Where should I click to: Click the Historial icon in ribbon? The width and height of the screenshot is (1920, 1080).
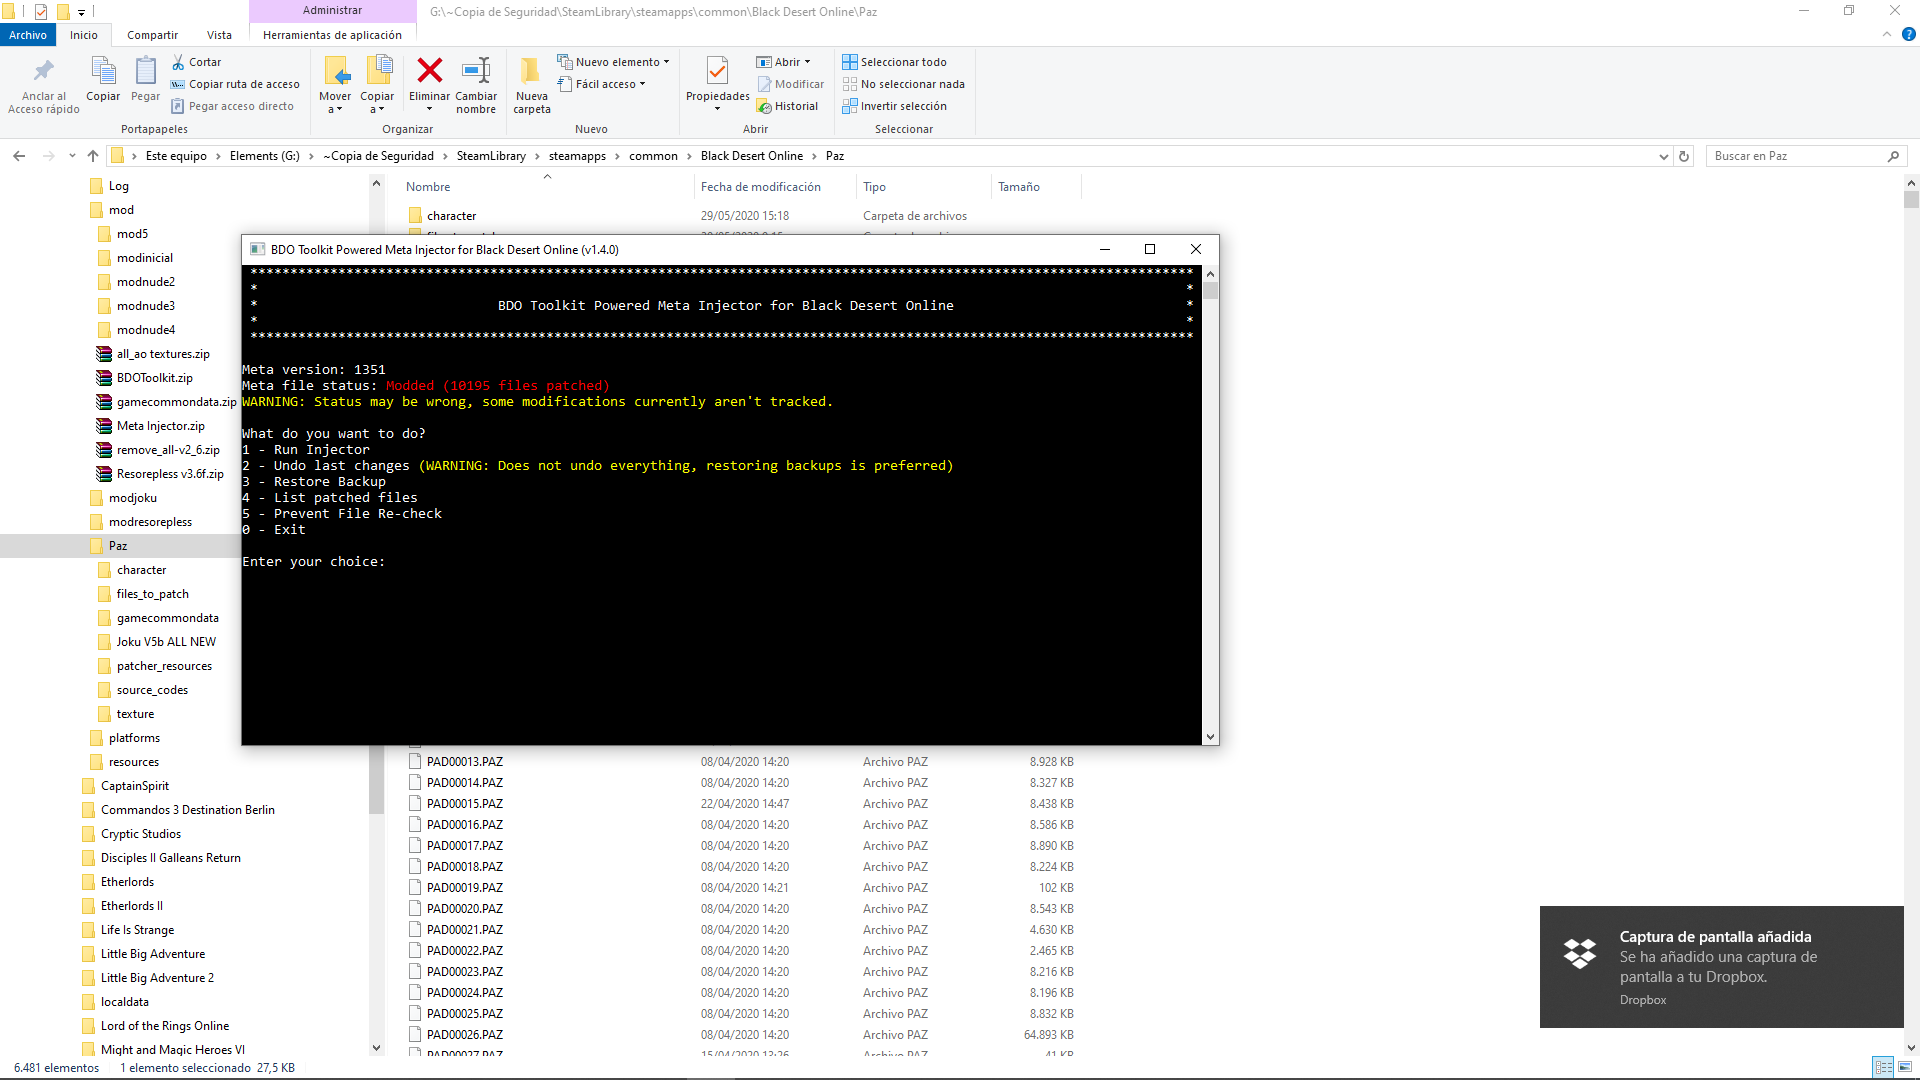[x=765, y=106]
